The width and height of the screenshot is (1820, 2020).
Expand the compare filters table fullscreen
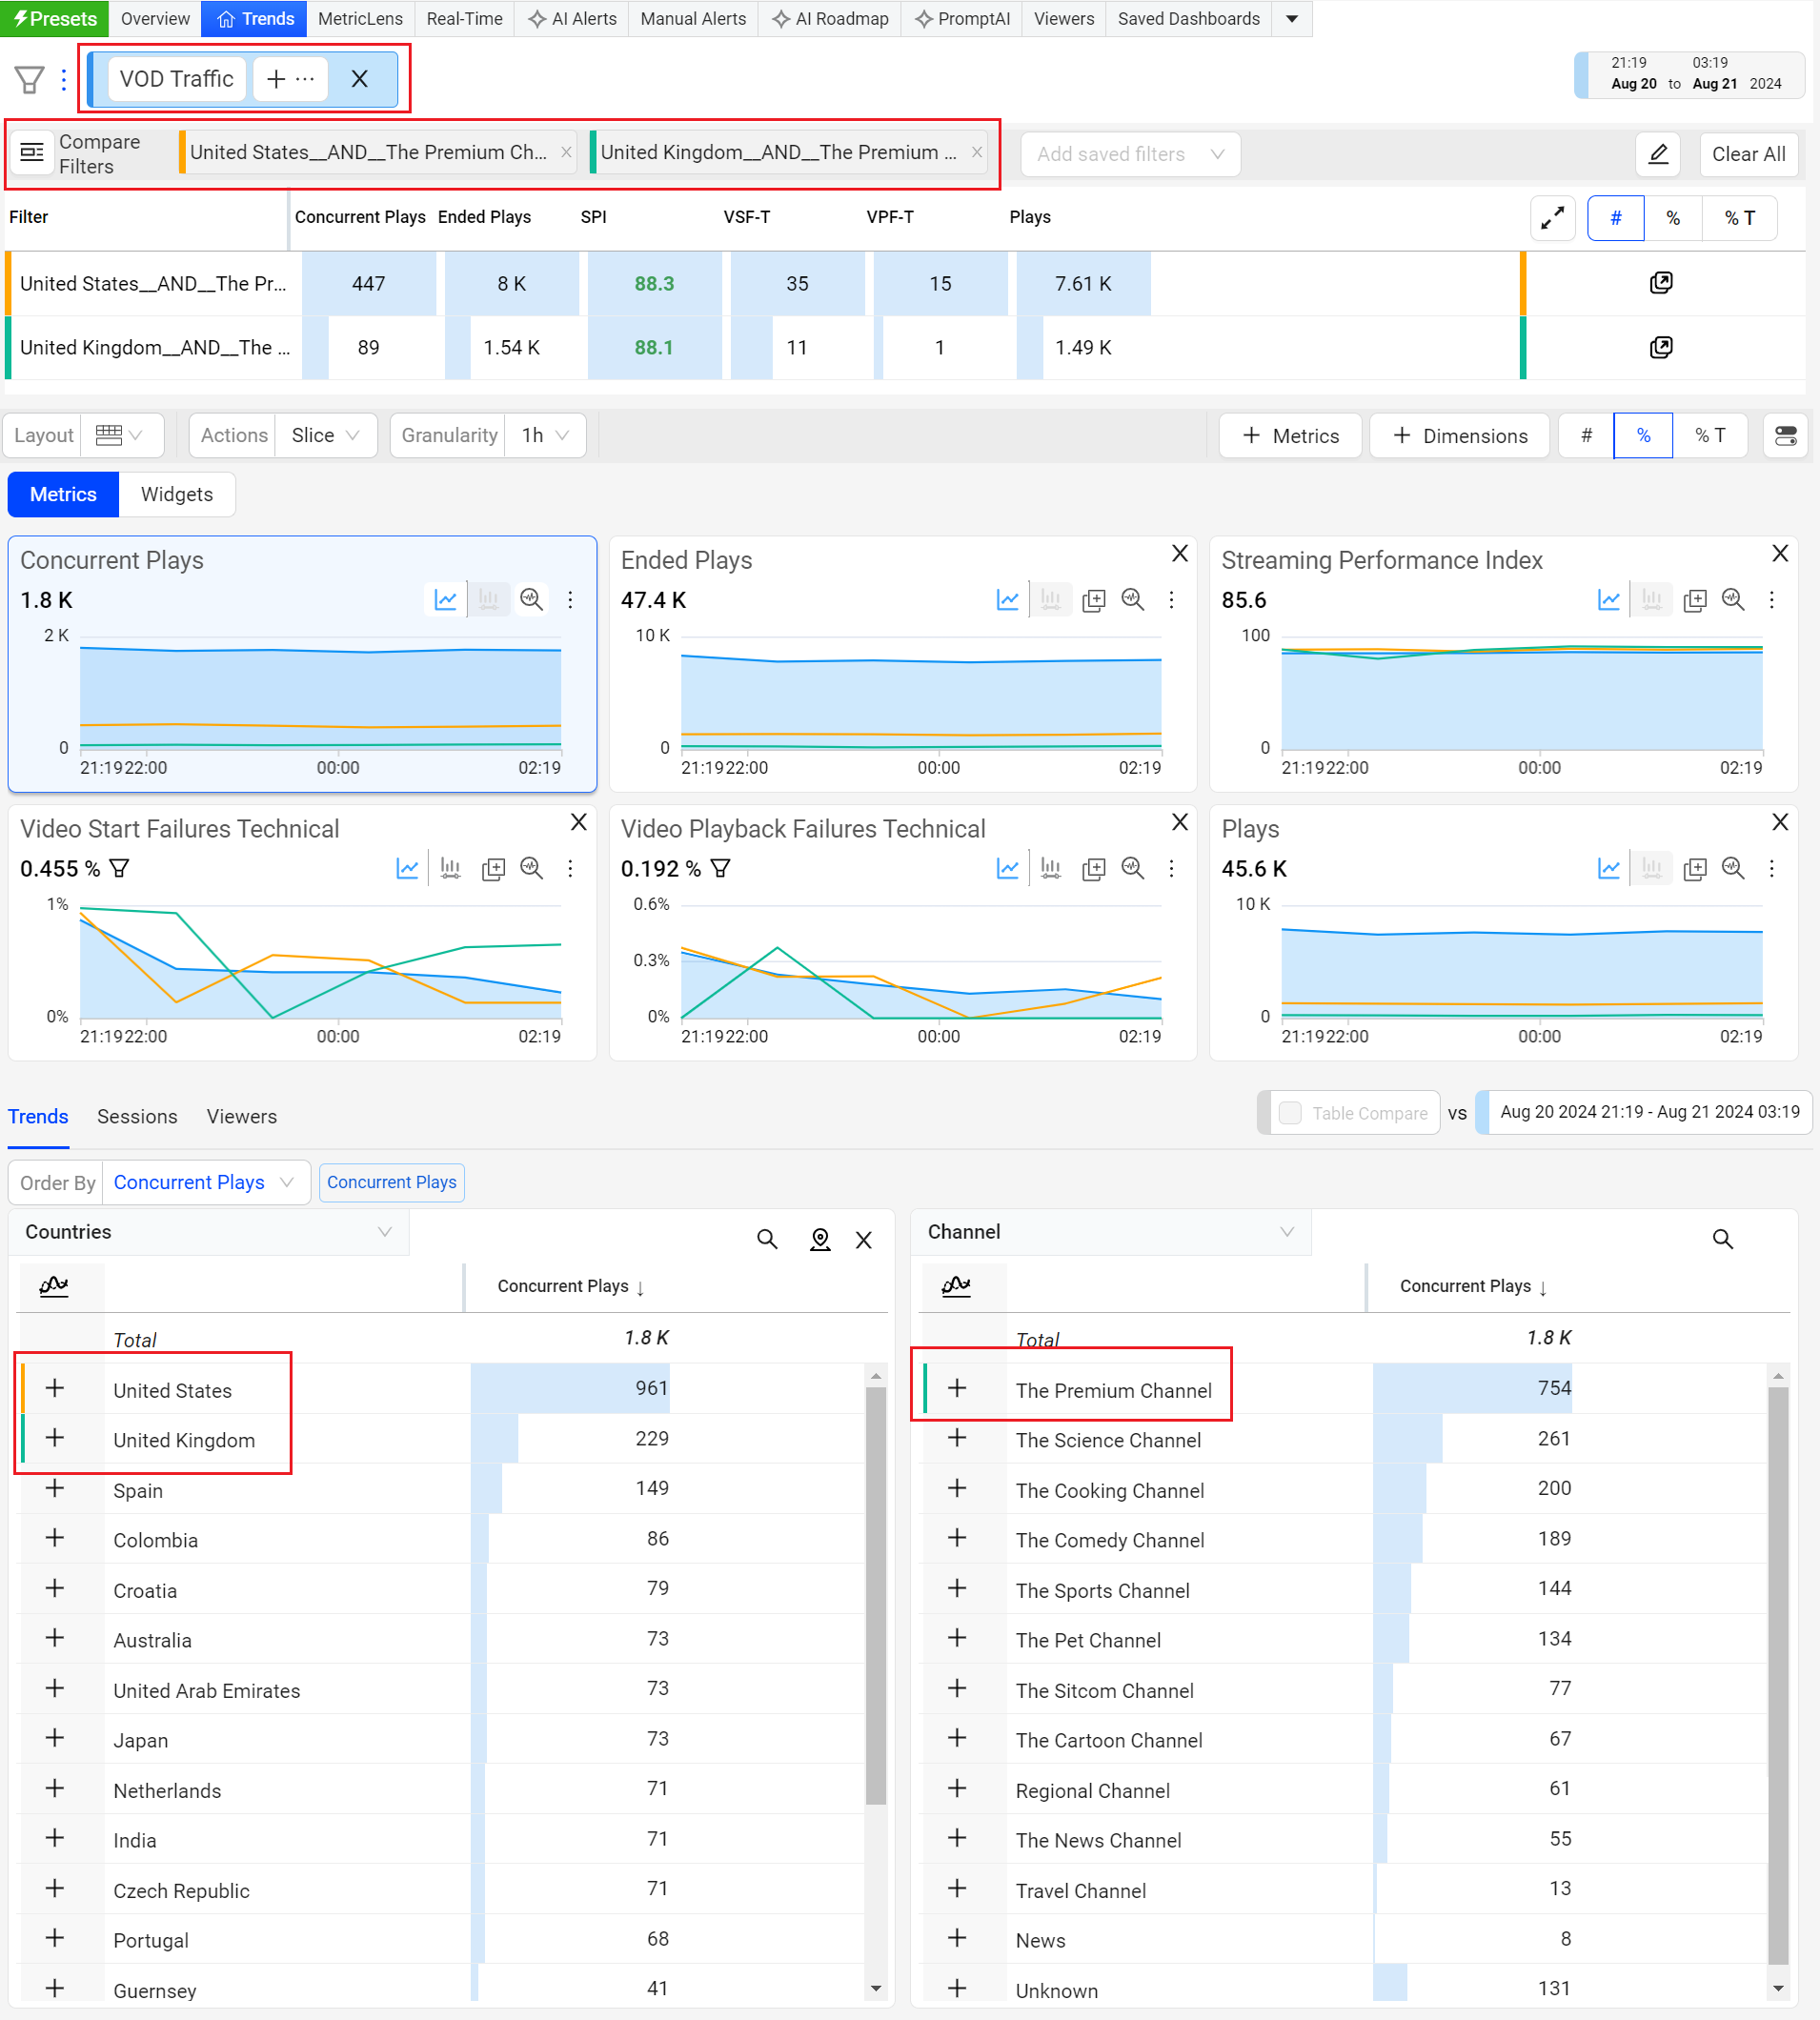tap(1552, 218)
